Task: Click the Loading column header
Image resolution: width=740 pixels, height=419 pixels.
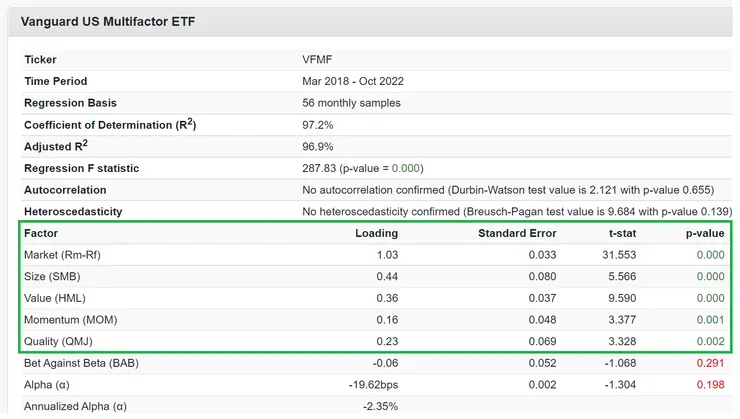Action: [x=377, y=233]
